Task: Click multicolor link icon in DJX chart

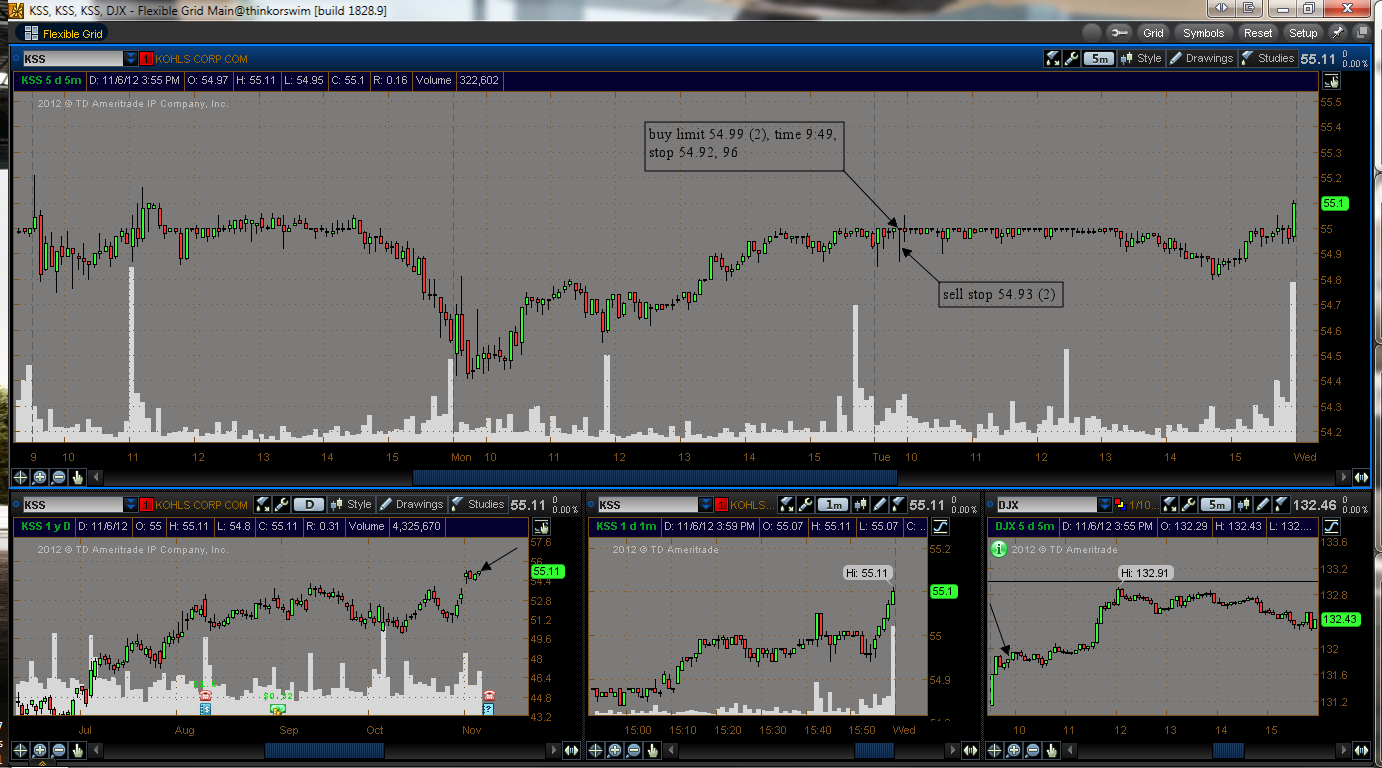Action: point(1121,505)
